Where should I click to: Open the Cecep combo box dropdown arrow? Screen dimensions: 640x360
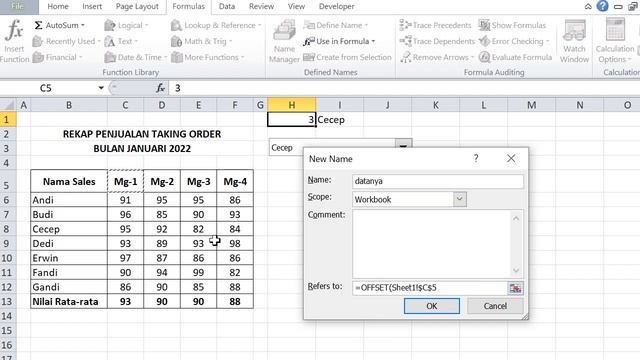coord(403,144)
